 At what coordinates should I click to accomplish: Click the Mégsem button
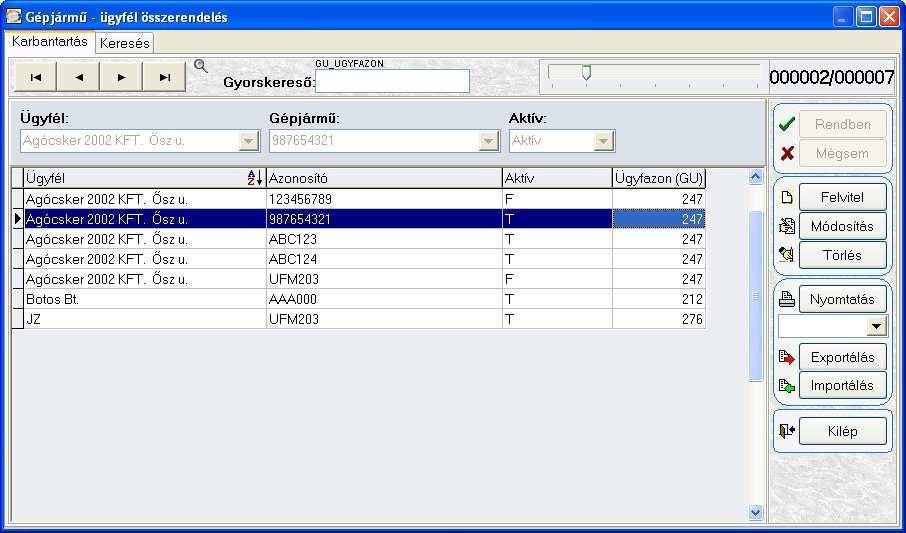(x=842, y=153)
